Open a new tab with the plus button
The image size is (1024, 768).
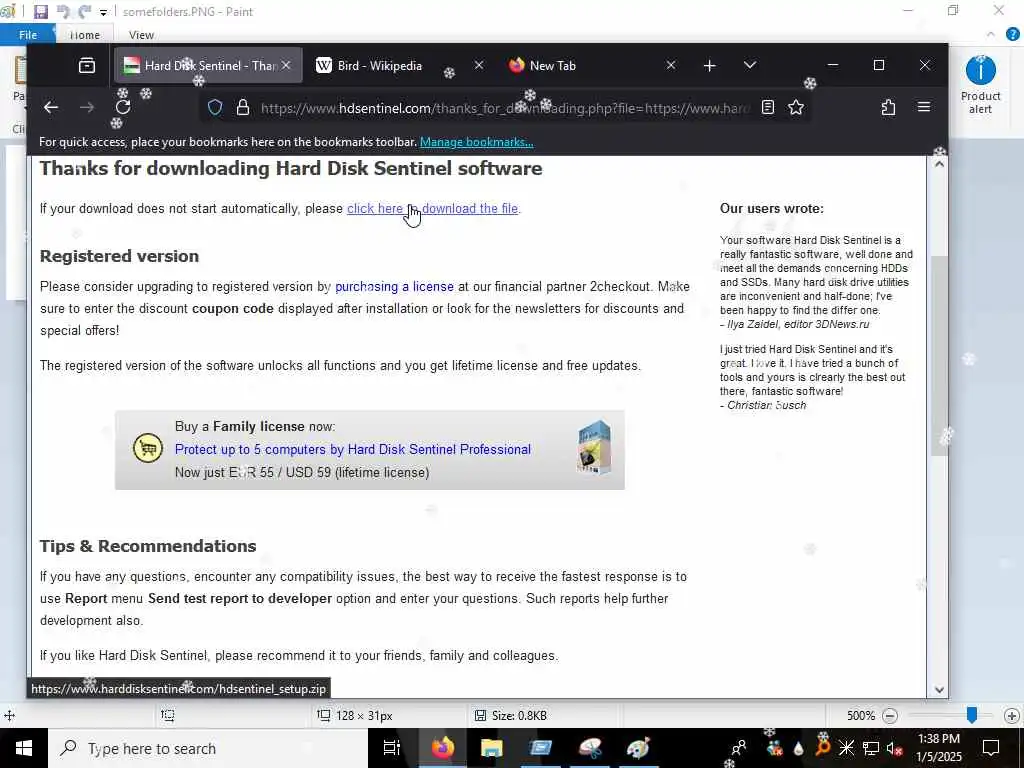pos(710,65)
